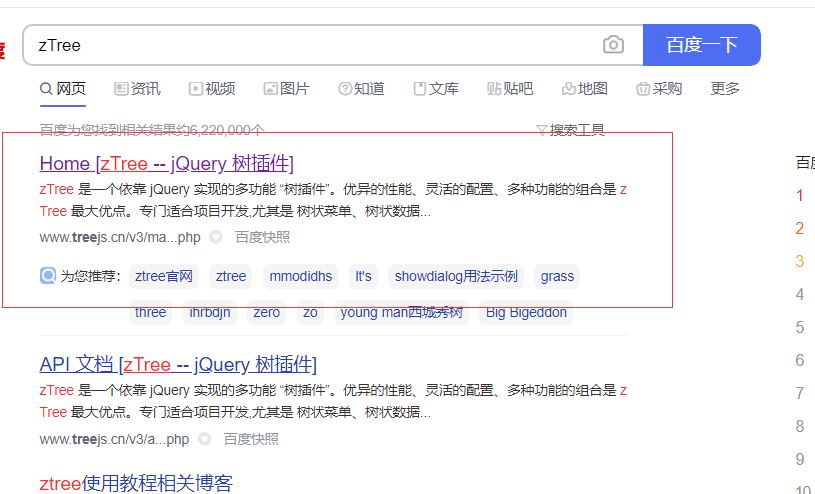
Task: Select the young man西城秀树 suggestion chip
Action: [401, 313]
